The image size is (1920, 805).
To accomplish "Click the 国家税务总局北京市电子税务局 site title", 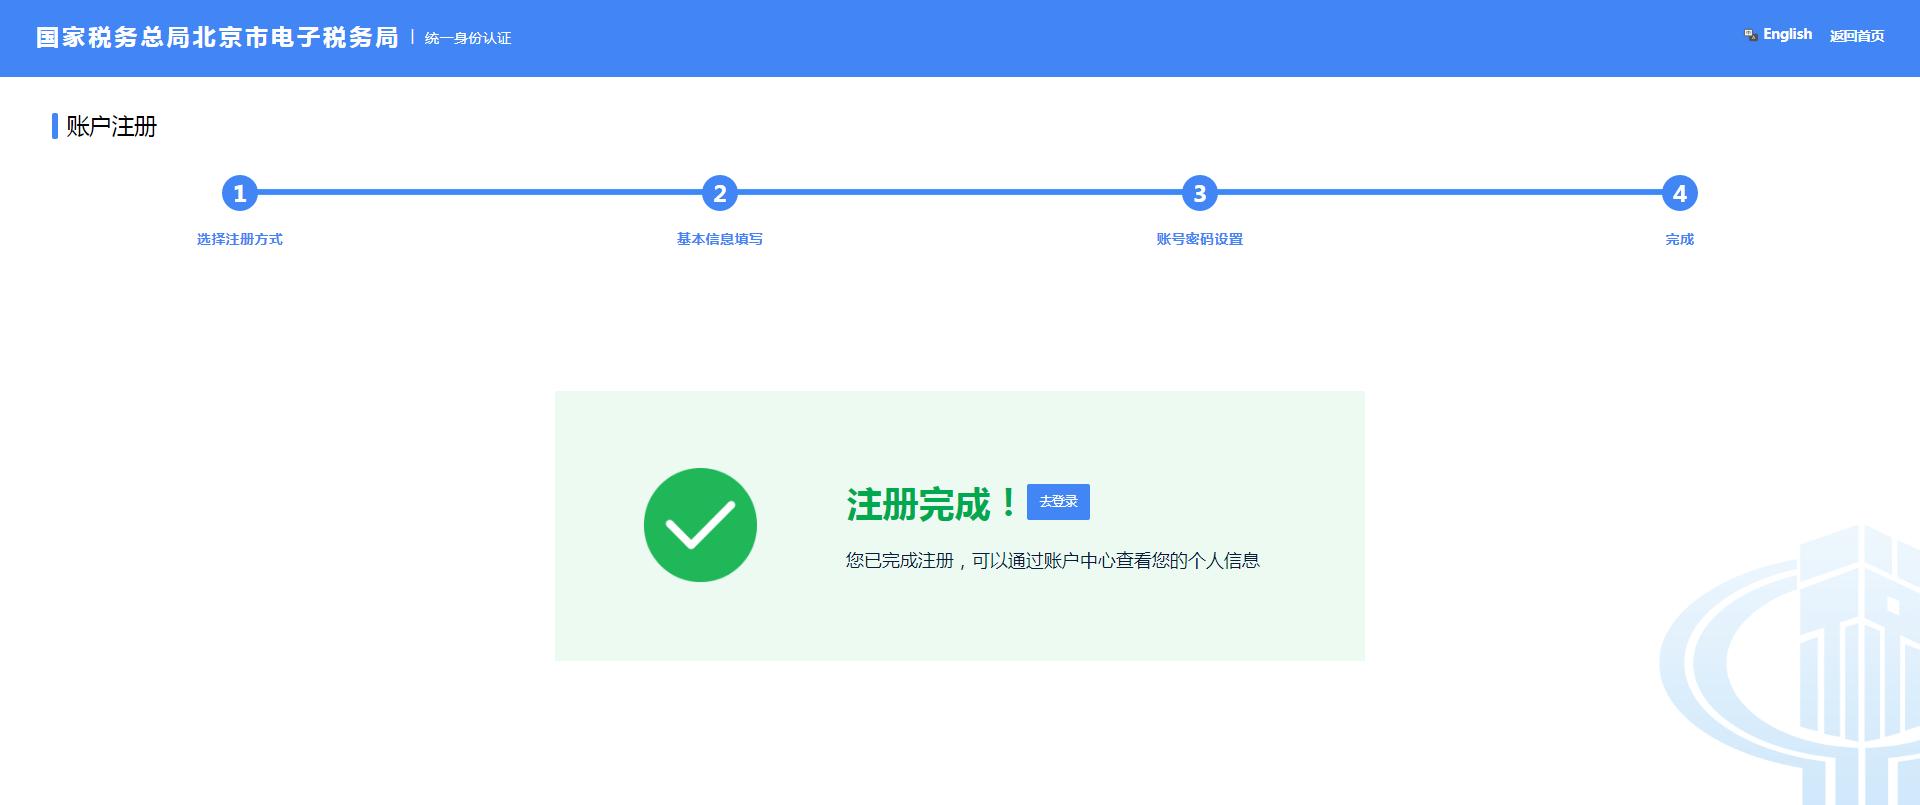I will [x=218, y=38].
